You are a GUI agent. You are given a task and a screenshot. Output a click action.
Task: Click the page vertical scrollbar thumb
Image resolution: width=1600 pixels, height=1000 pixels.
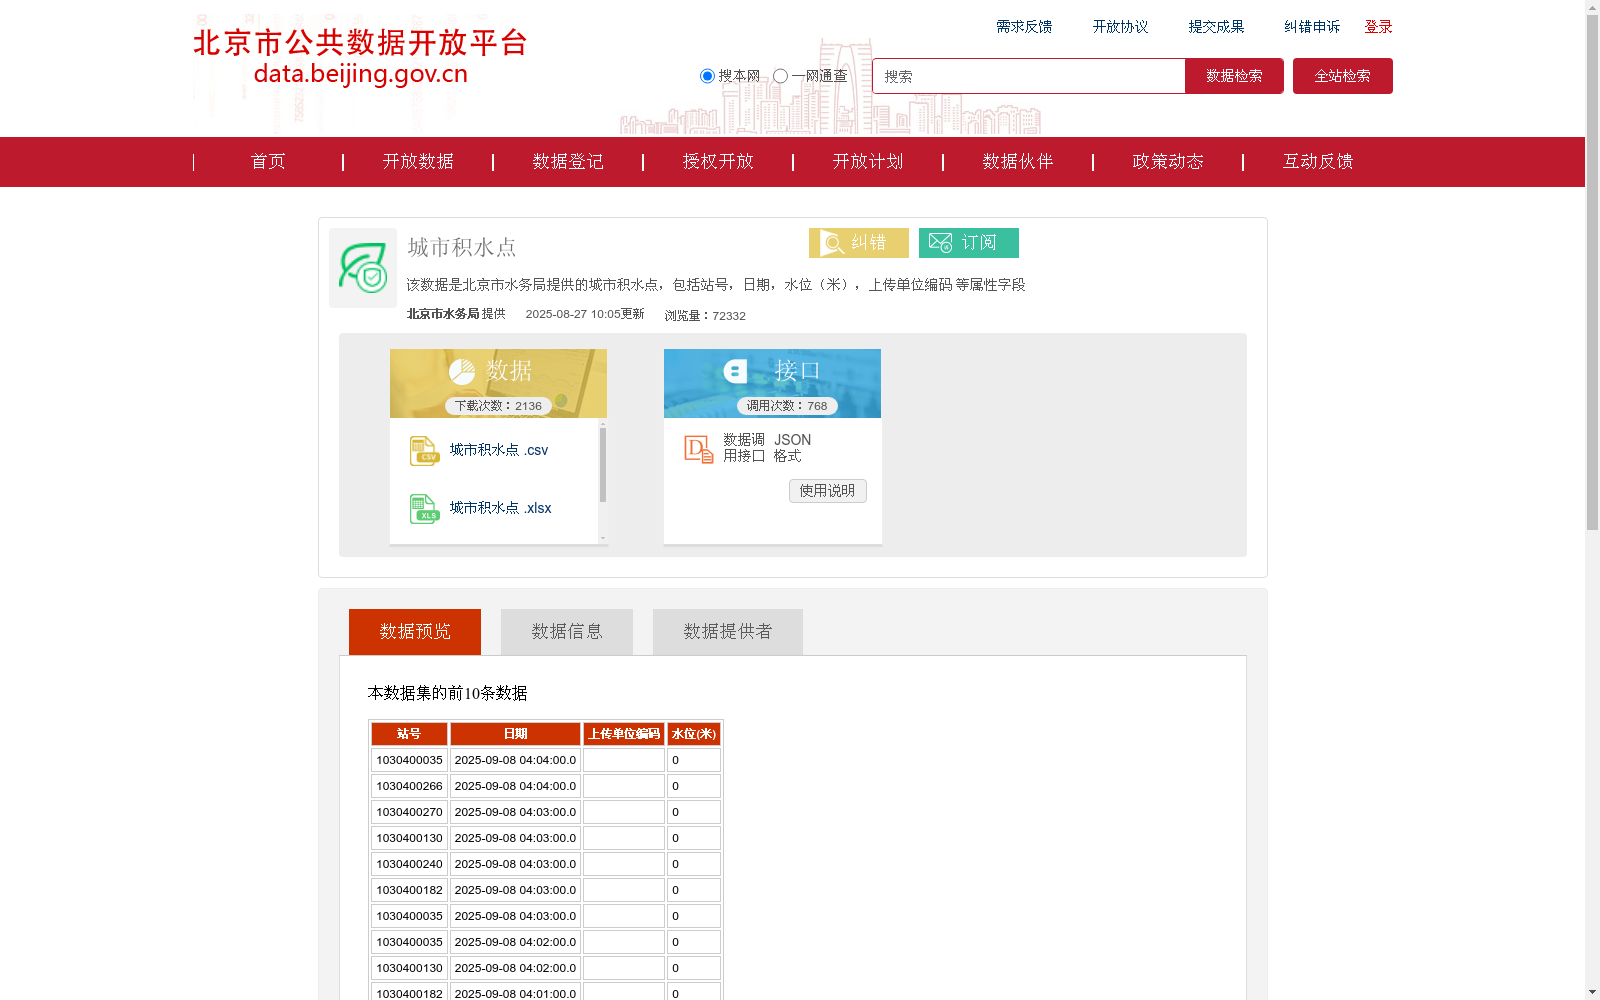(1592, 272)
